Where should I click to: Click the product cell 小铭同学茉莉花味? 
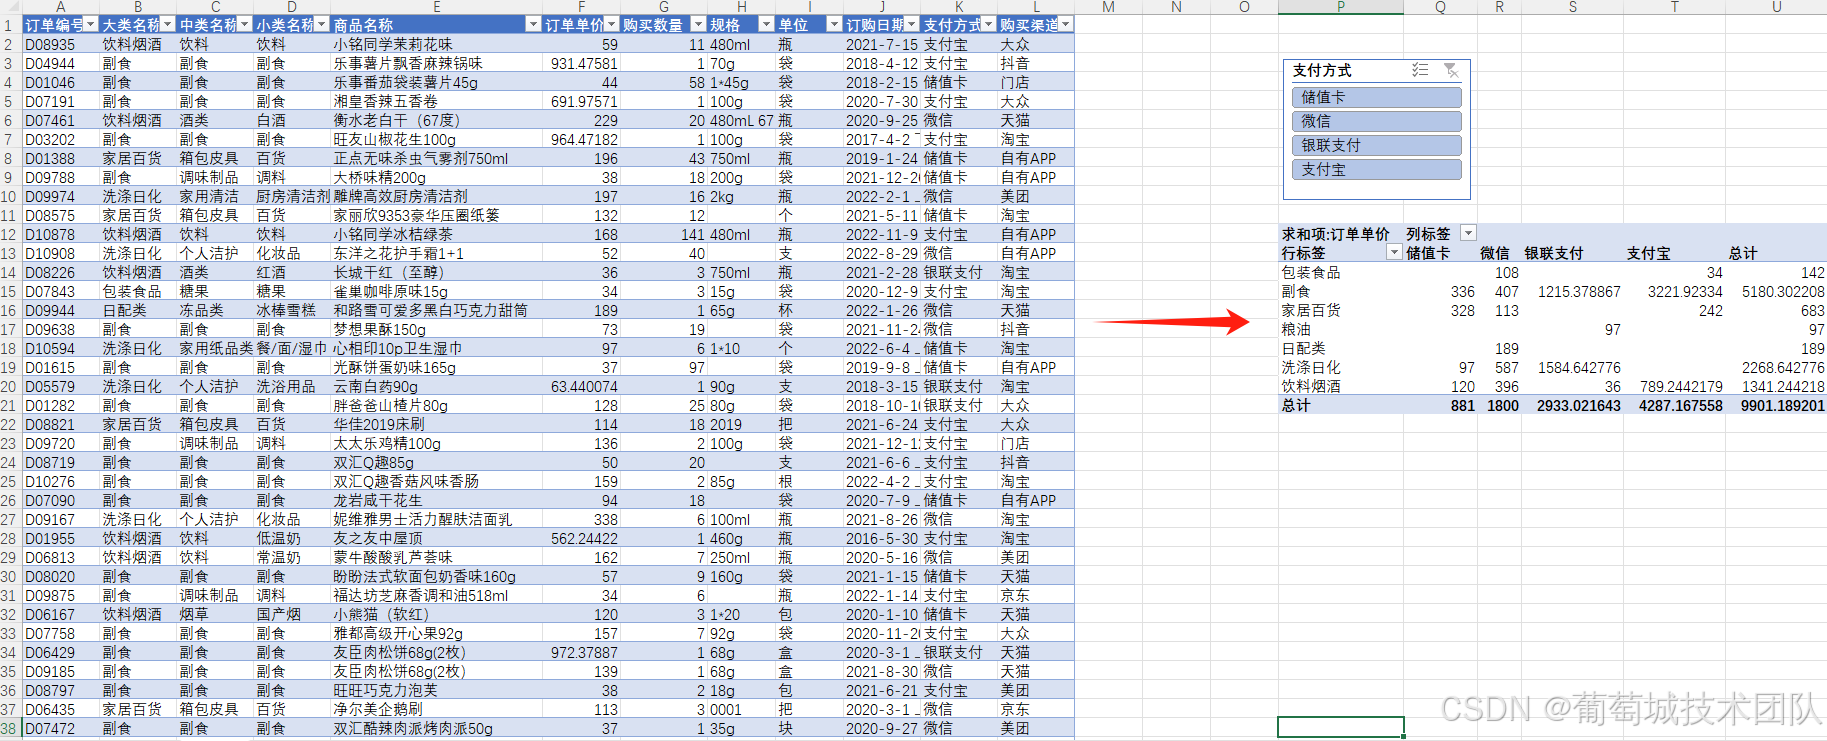[436, 44]
